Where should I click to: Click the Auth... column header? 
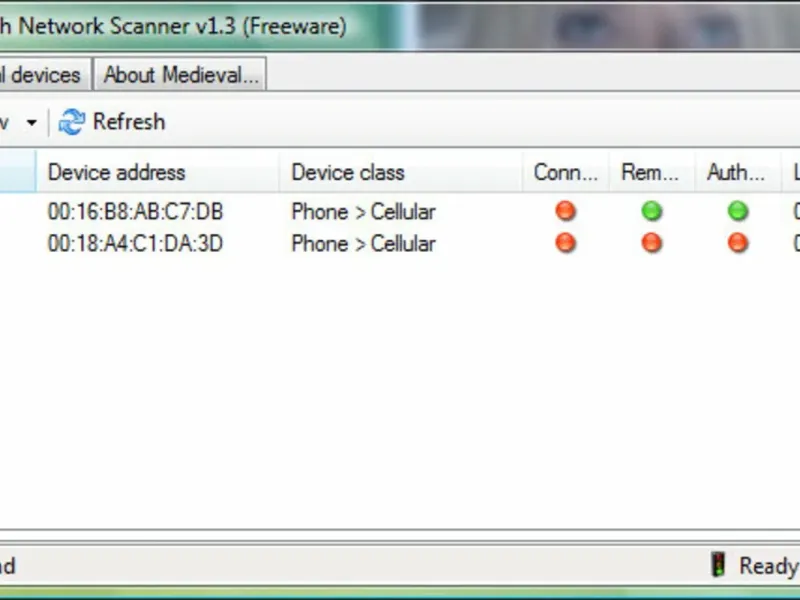click(x=738, y=172)
